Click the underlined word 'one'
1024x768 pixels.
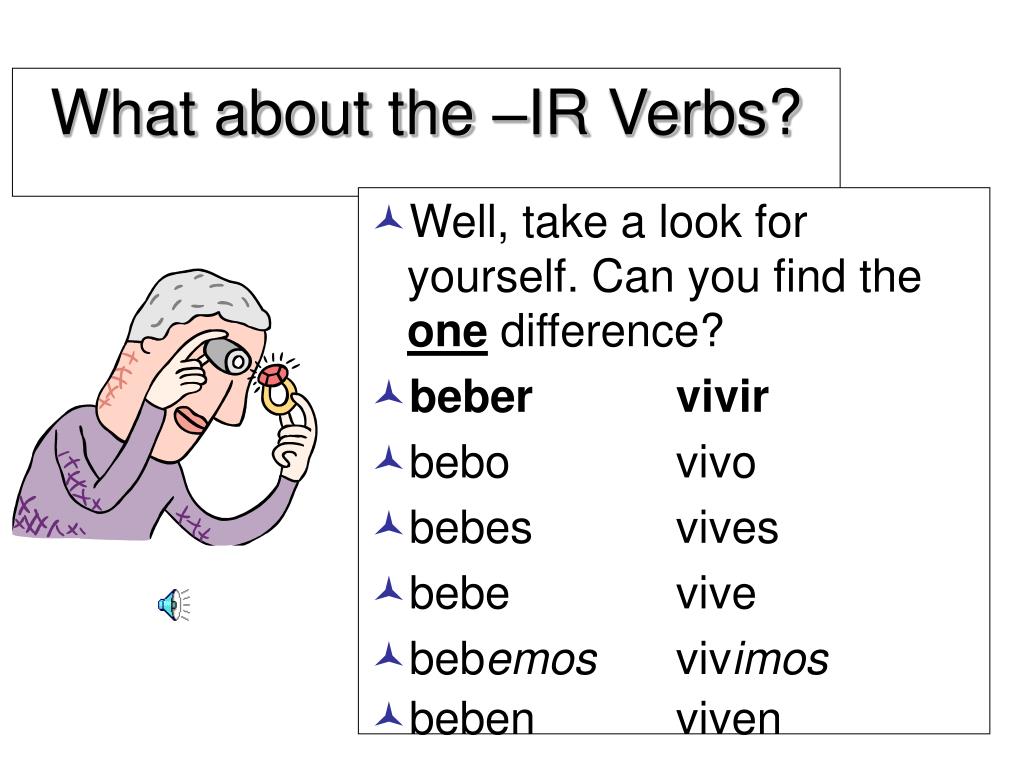[x=447, y=332]
